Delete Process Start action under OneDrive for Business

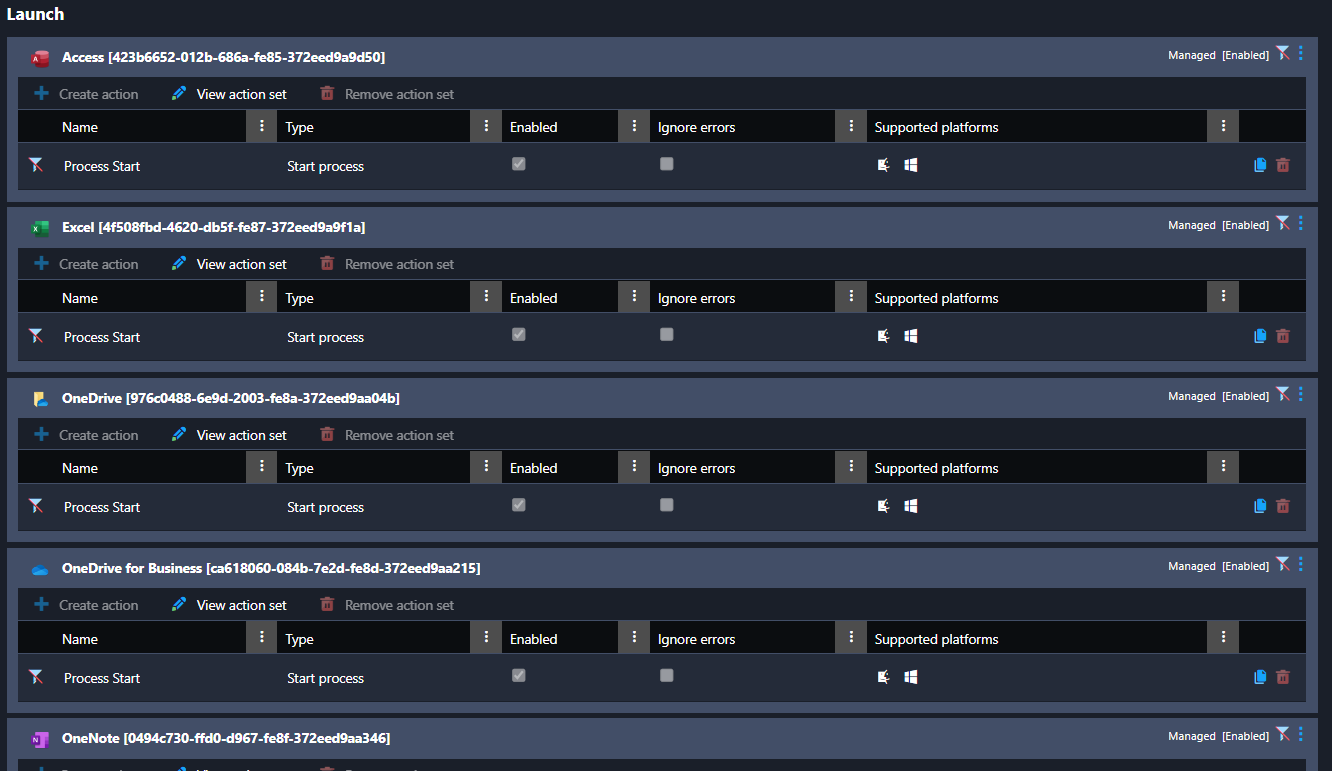tap(1283, 677)
